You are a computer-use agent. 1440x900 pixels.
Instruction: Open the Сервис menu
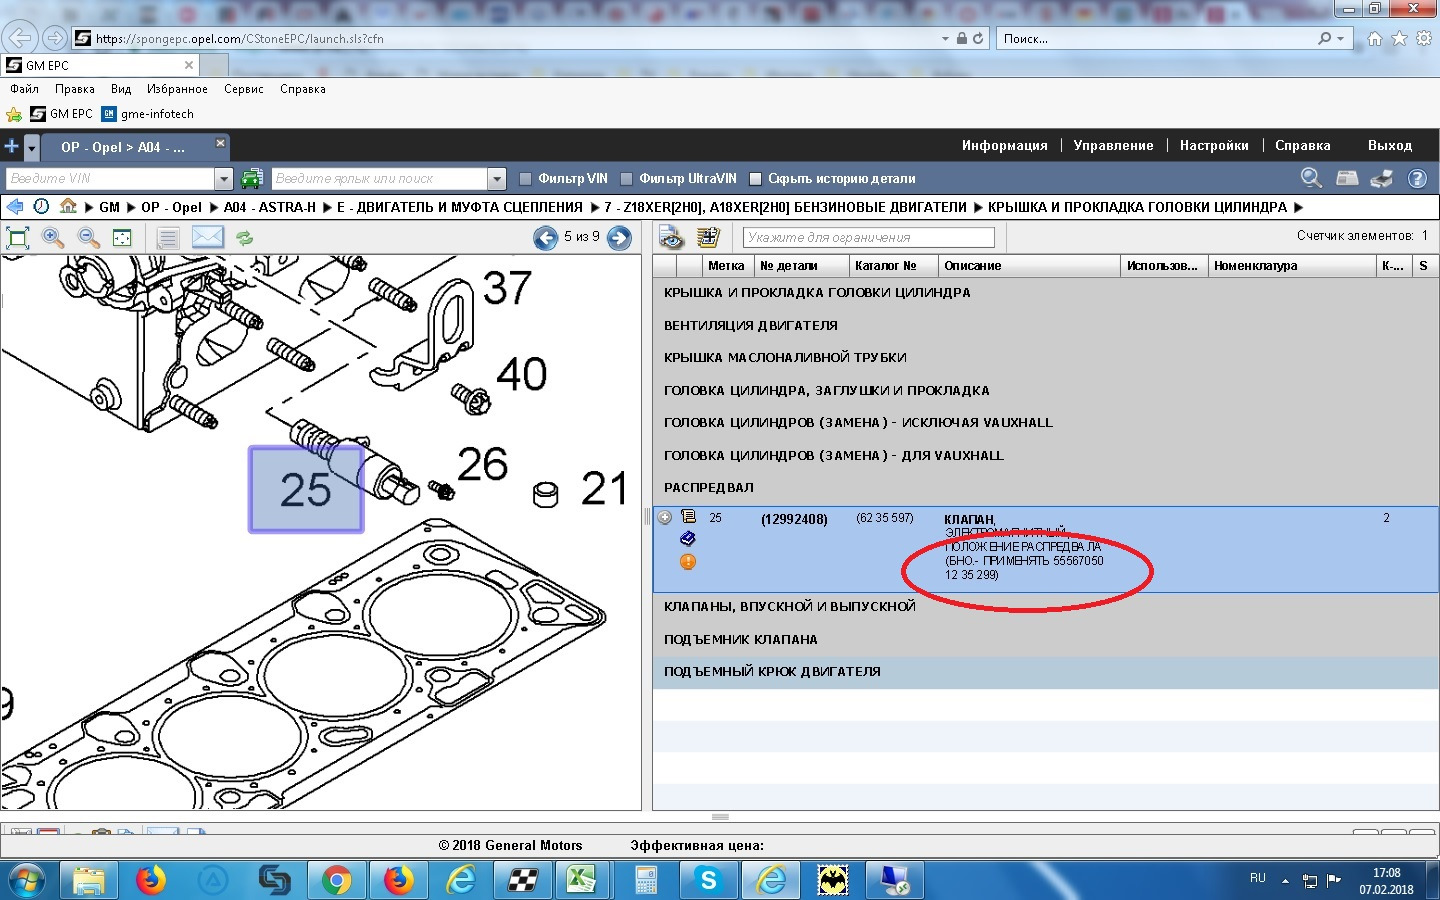(244, 89)
